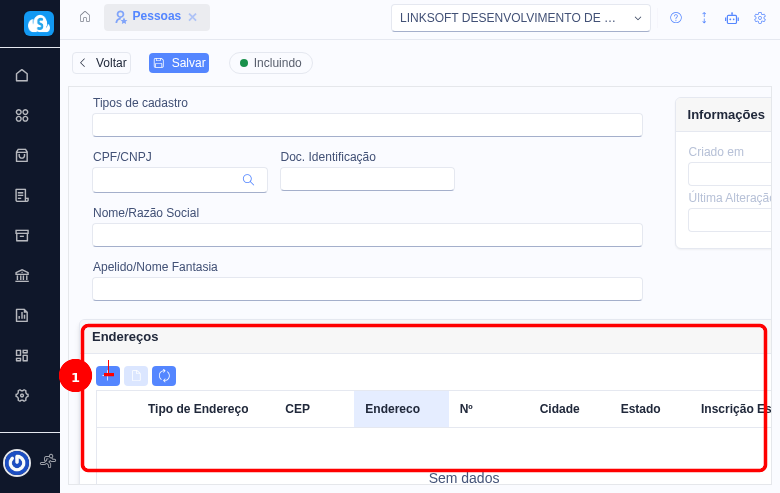Click the Última Alteração field
Screen dimensions: 780x493
click(730, 220)
